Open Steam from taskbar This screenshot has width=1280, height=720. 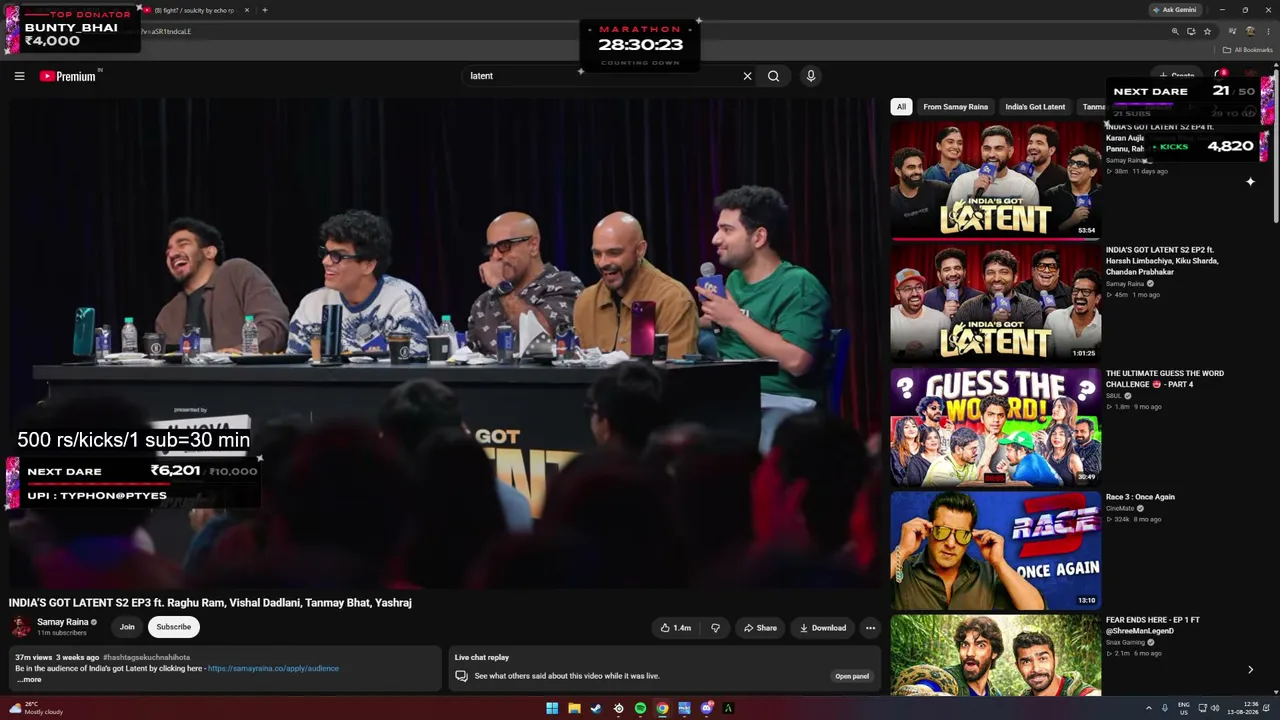tap(596, 709)
